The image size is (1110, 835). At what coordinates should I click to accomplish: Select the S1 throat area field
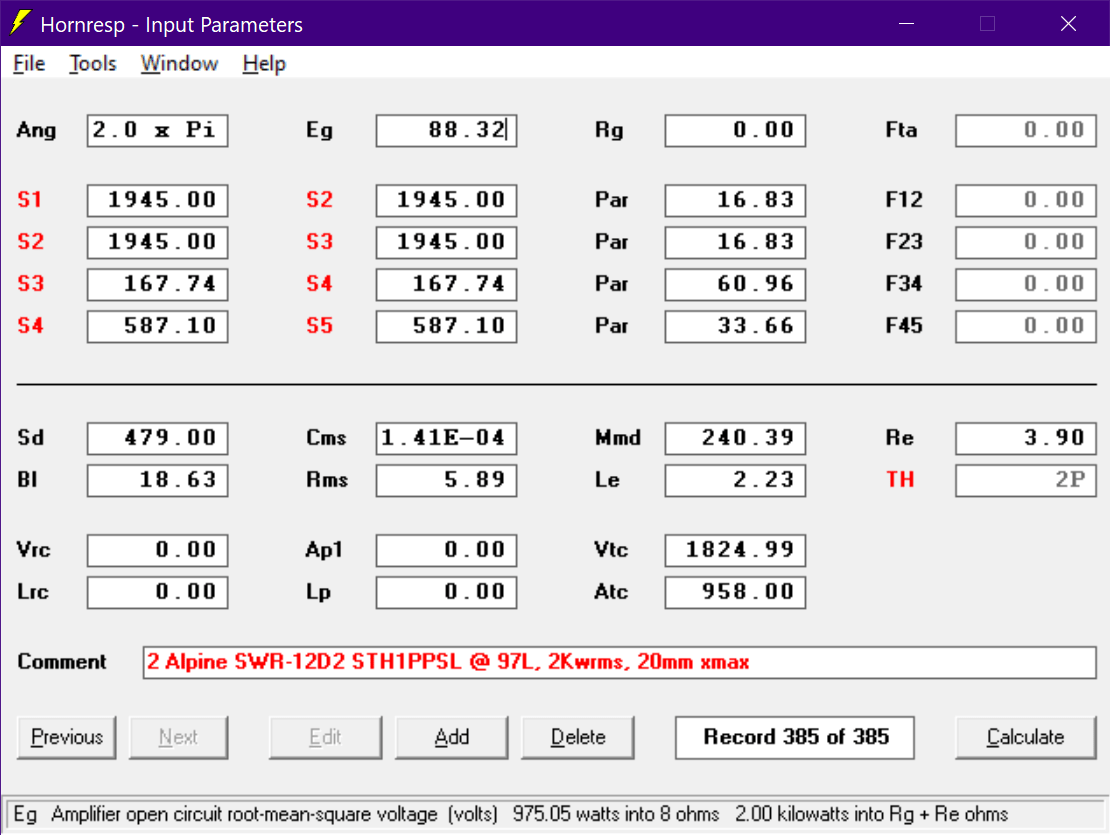157,200
